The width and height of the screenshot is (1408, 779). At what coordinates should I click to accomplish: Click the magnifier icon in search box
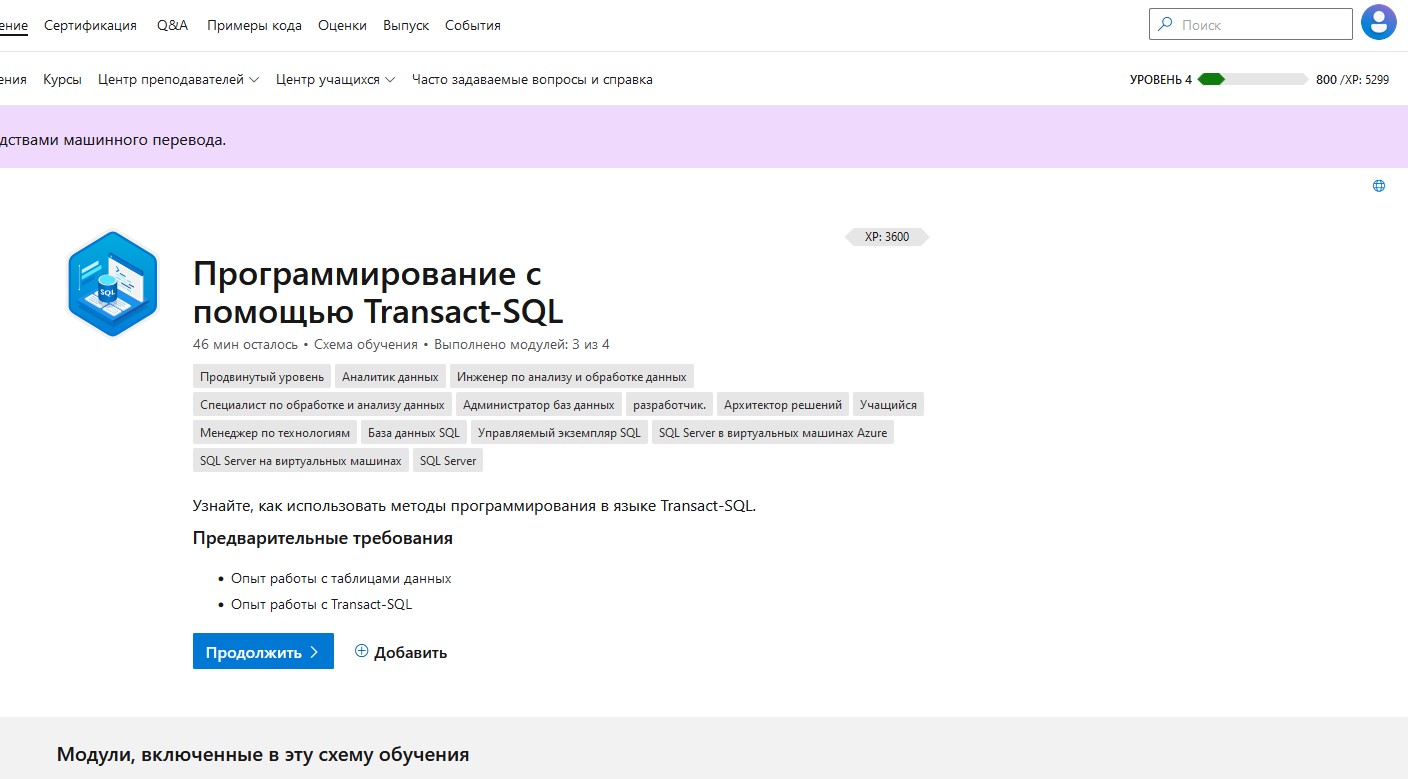point(1166,24)
